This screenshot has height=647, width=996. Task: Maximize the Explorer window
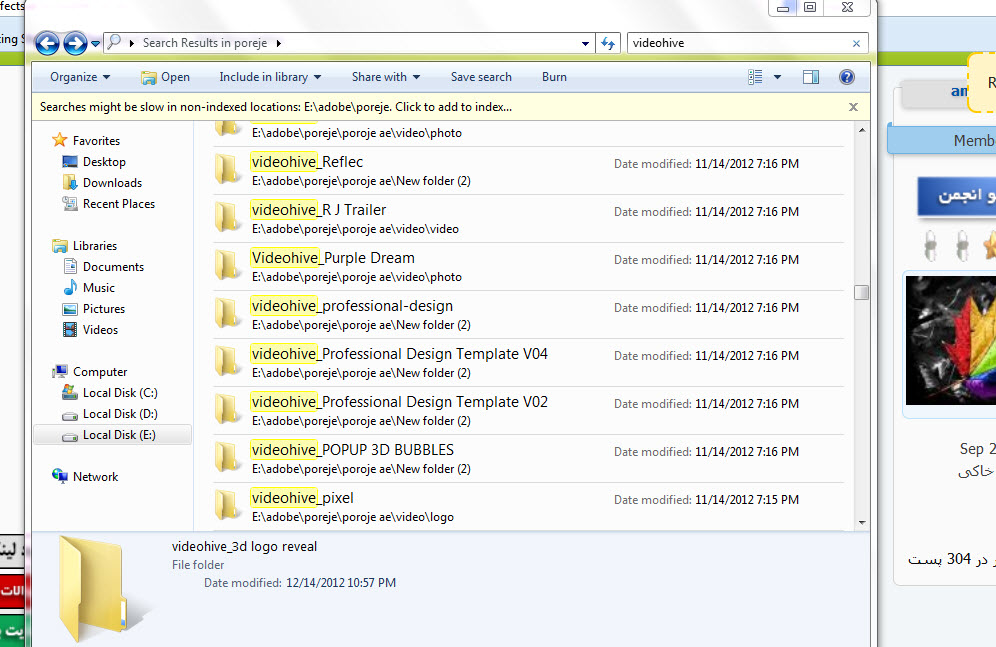[810, 8]
